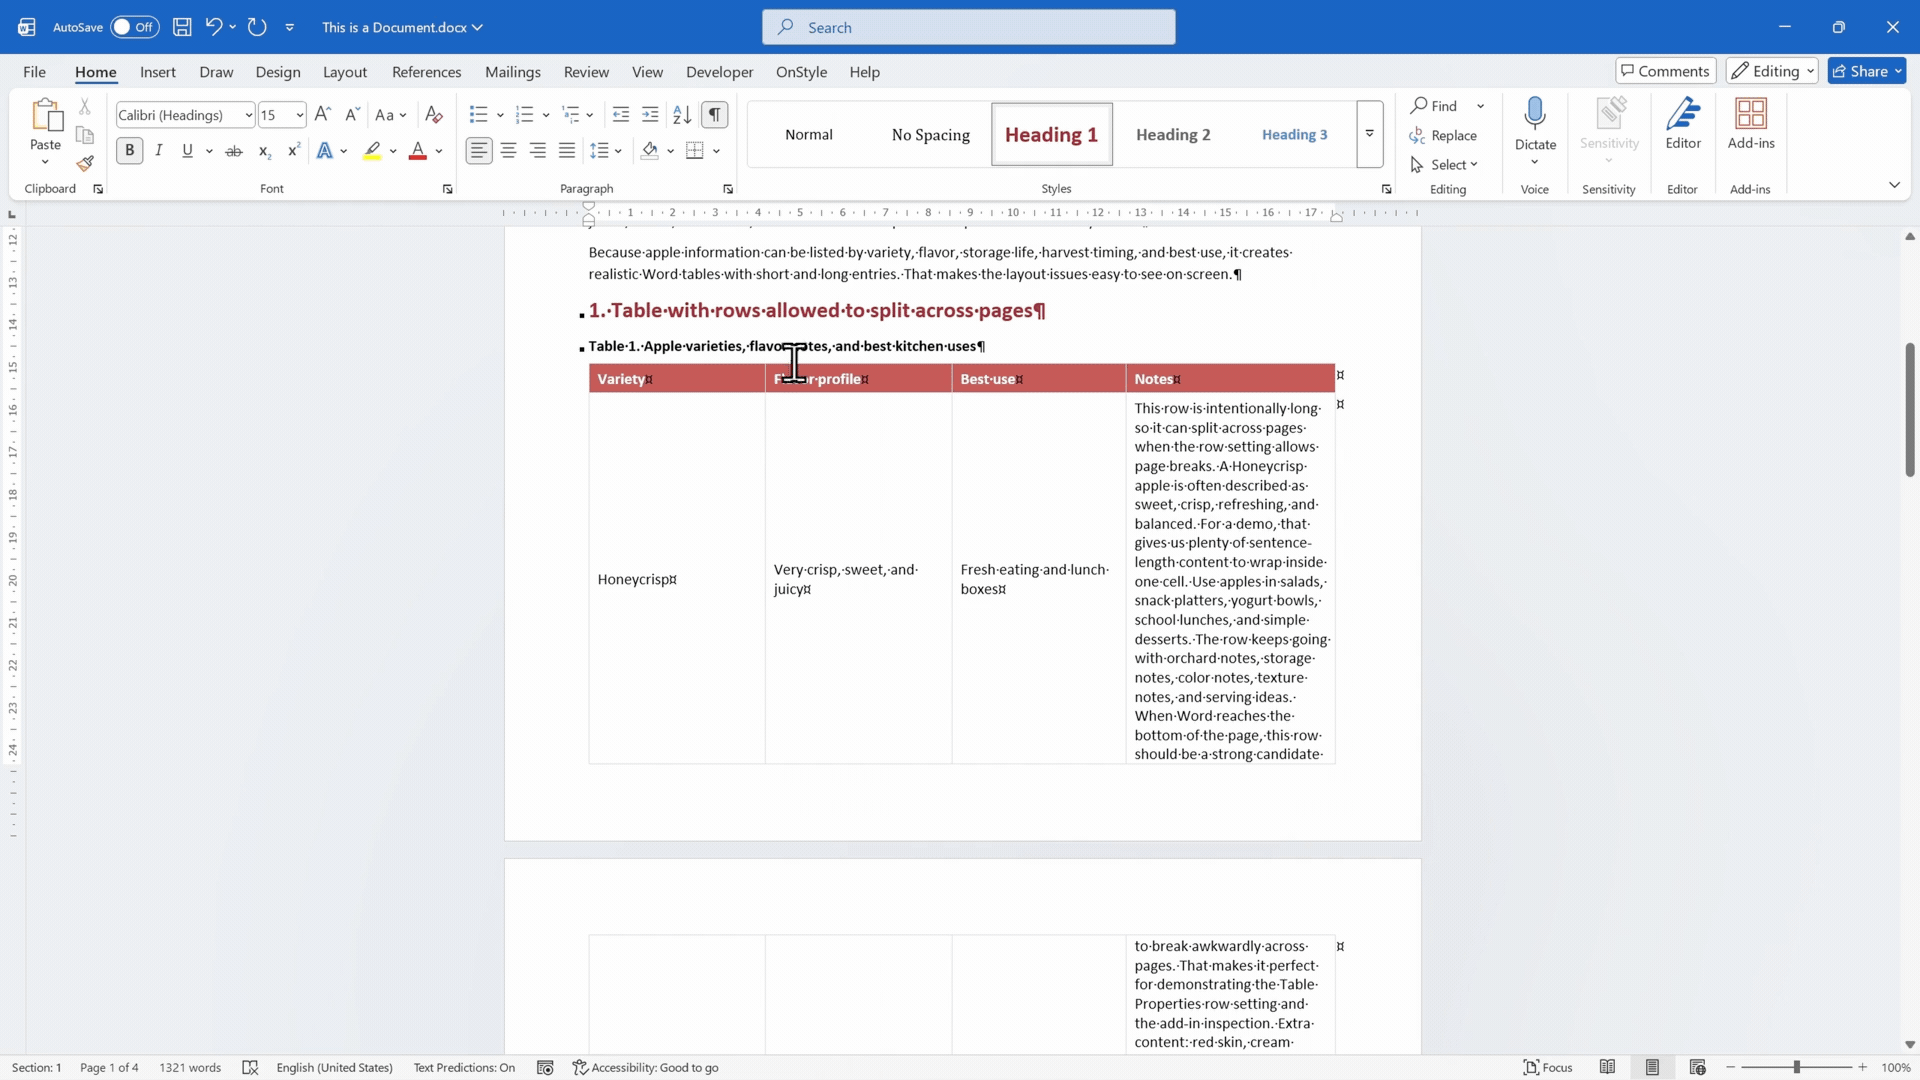This screenshot has height=1080, width=1920.
Task: Decrease paragraph indent
Action: coord(620,115)
